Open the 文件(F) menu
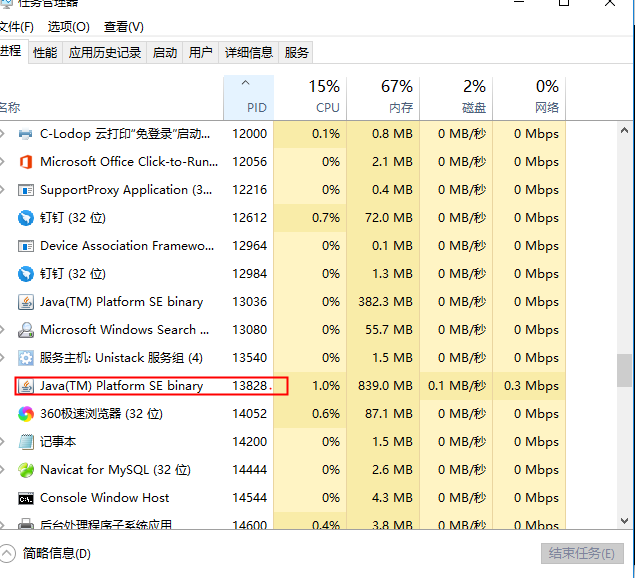635x578 pixels. (x=16, y=27)
